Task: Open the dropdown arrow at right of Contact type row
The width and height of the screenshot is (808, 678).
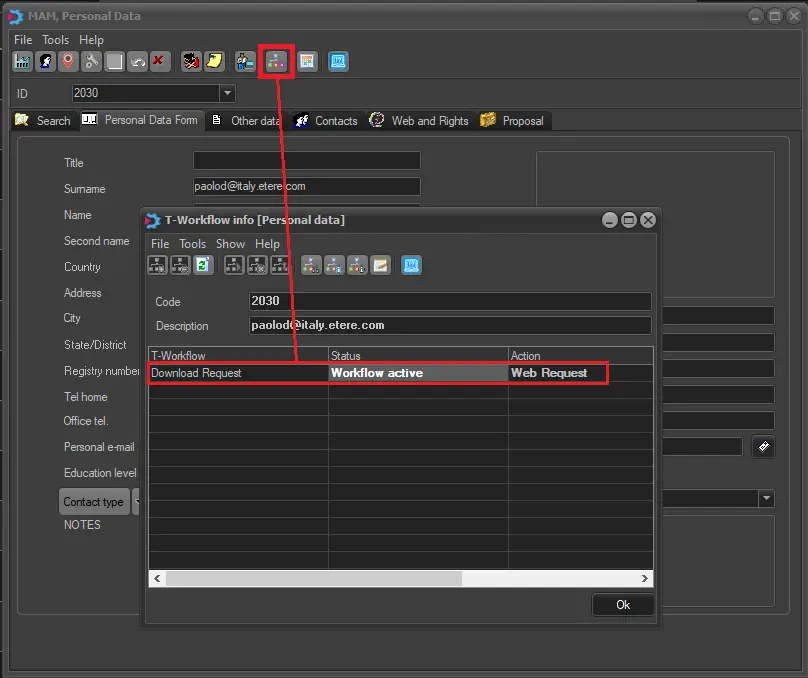Action: pos(766,498)
